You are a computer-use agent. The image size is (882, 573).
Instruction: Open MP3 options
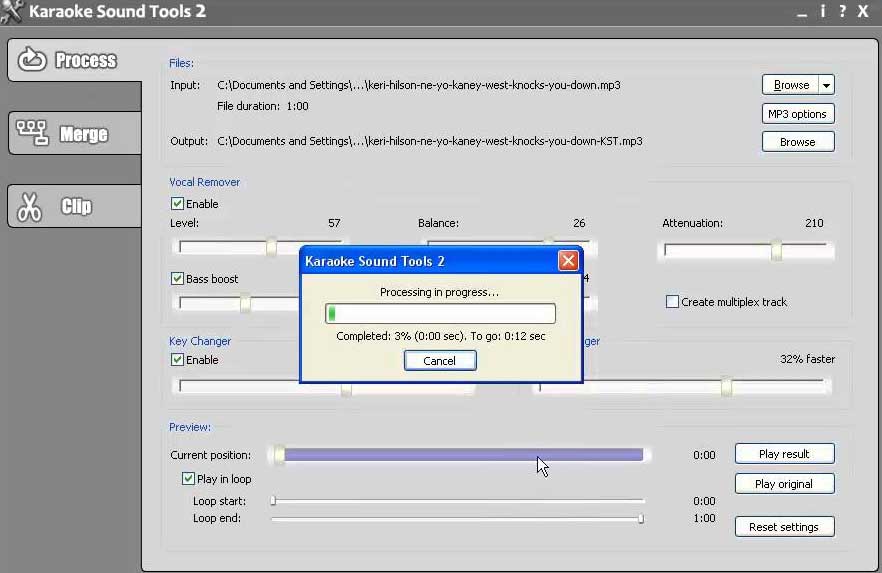tap(798, 114)
